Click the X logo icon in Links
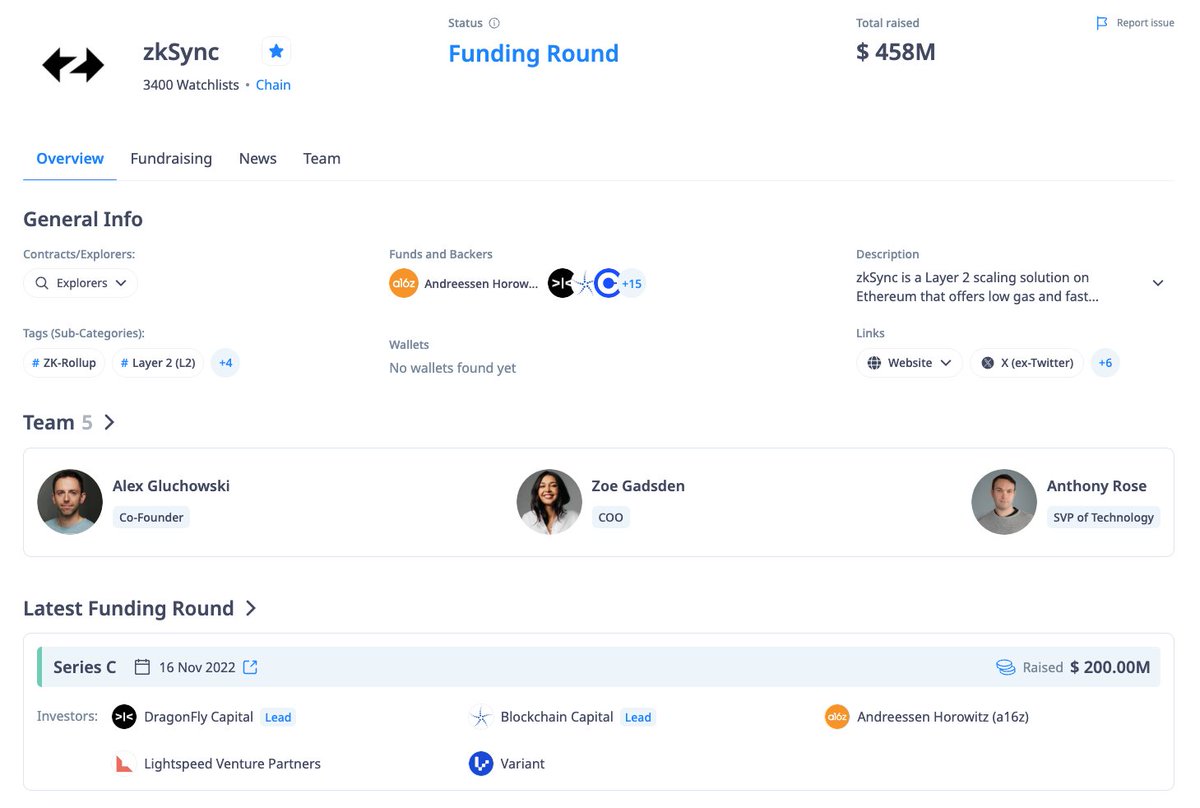The width and height of the screenshot is (1200, 808). coord(988,363)
